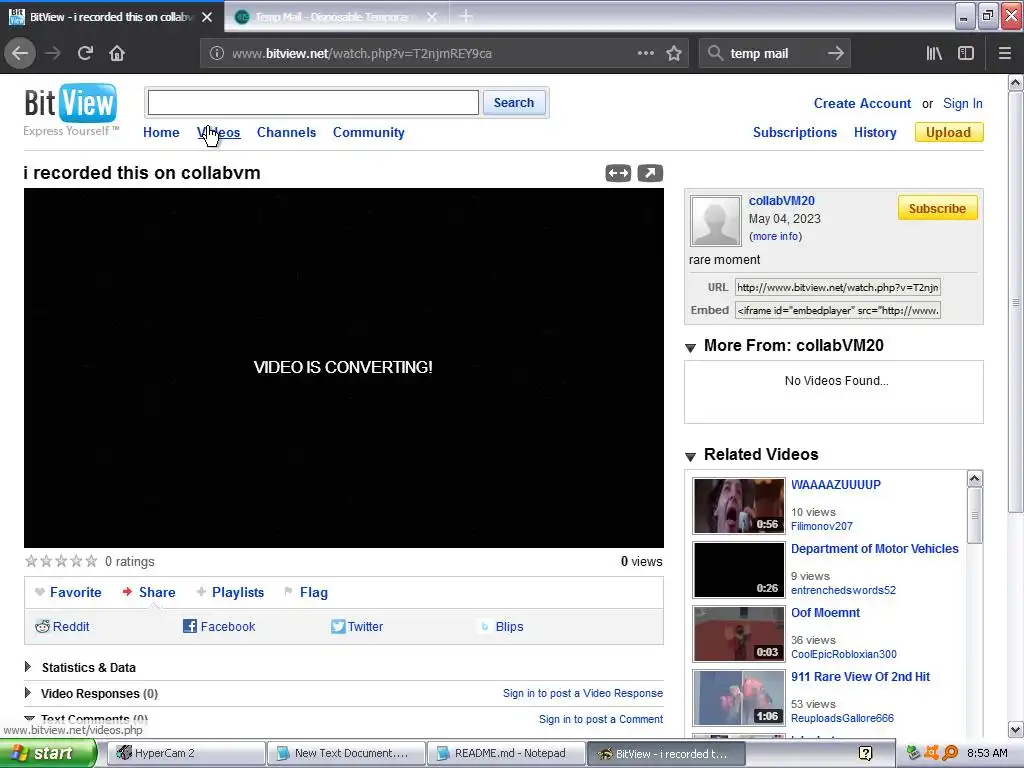The height and width of the screenshot is (768, 1024).
Task: Open 911 Rare View Of 2nd Hit link
Action: tap(860, 677)
